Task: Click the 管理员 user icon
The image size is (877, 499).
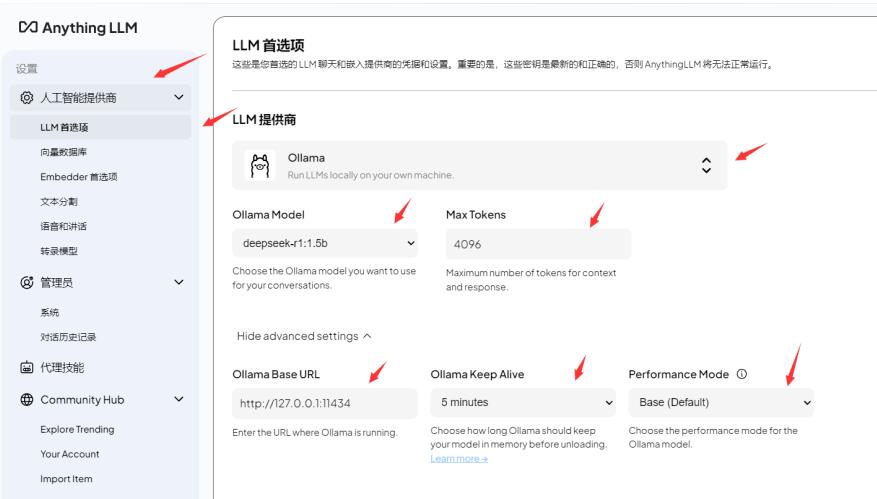Action: point(26,283)
